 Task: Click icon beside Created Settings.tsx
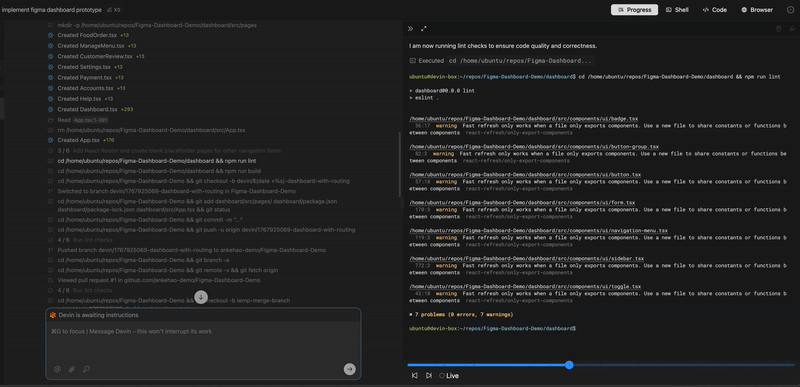[50, 67]
